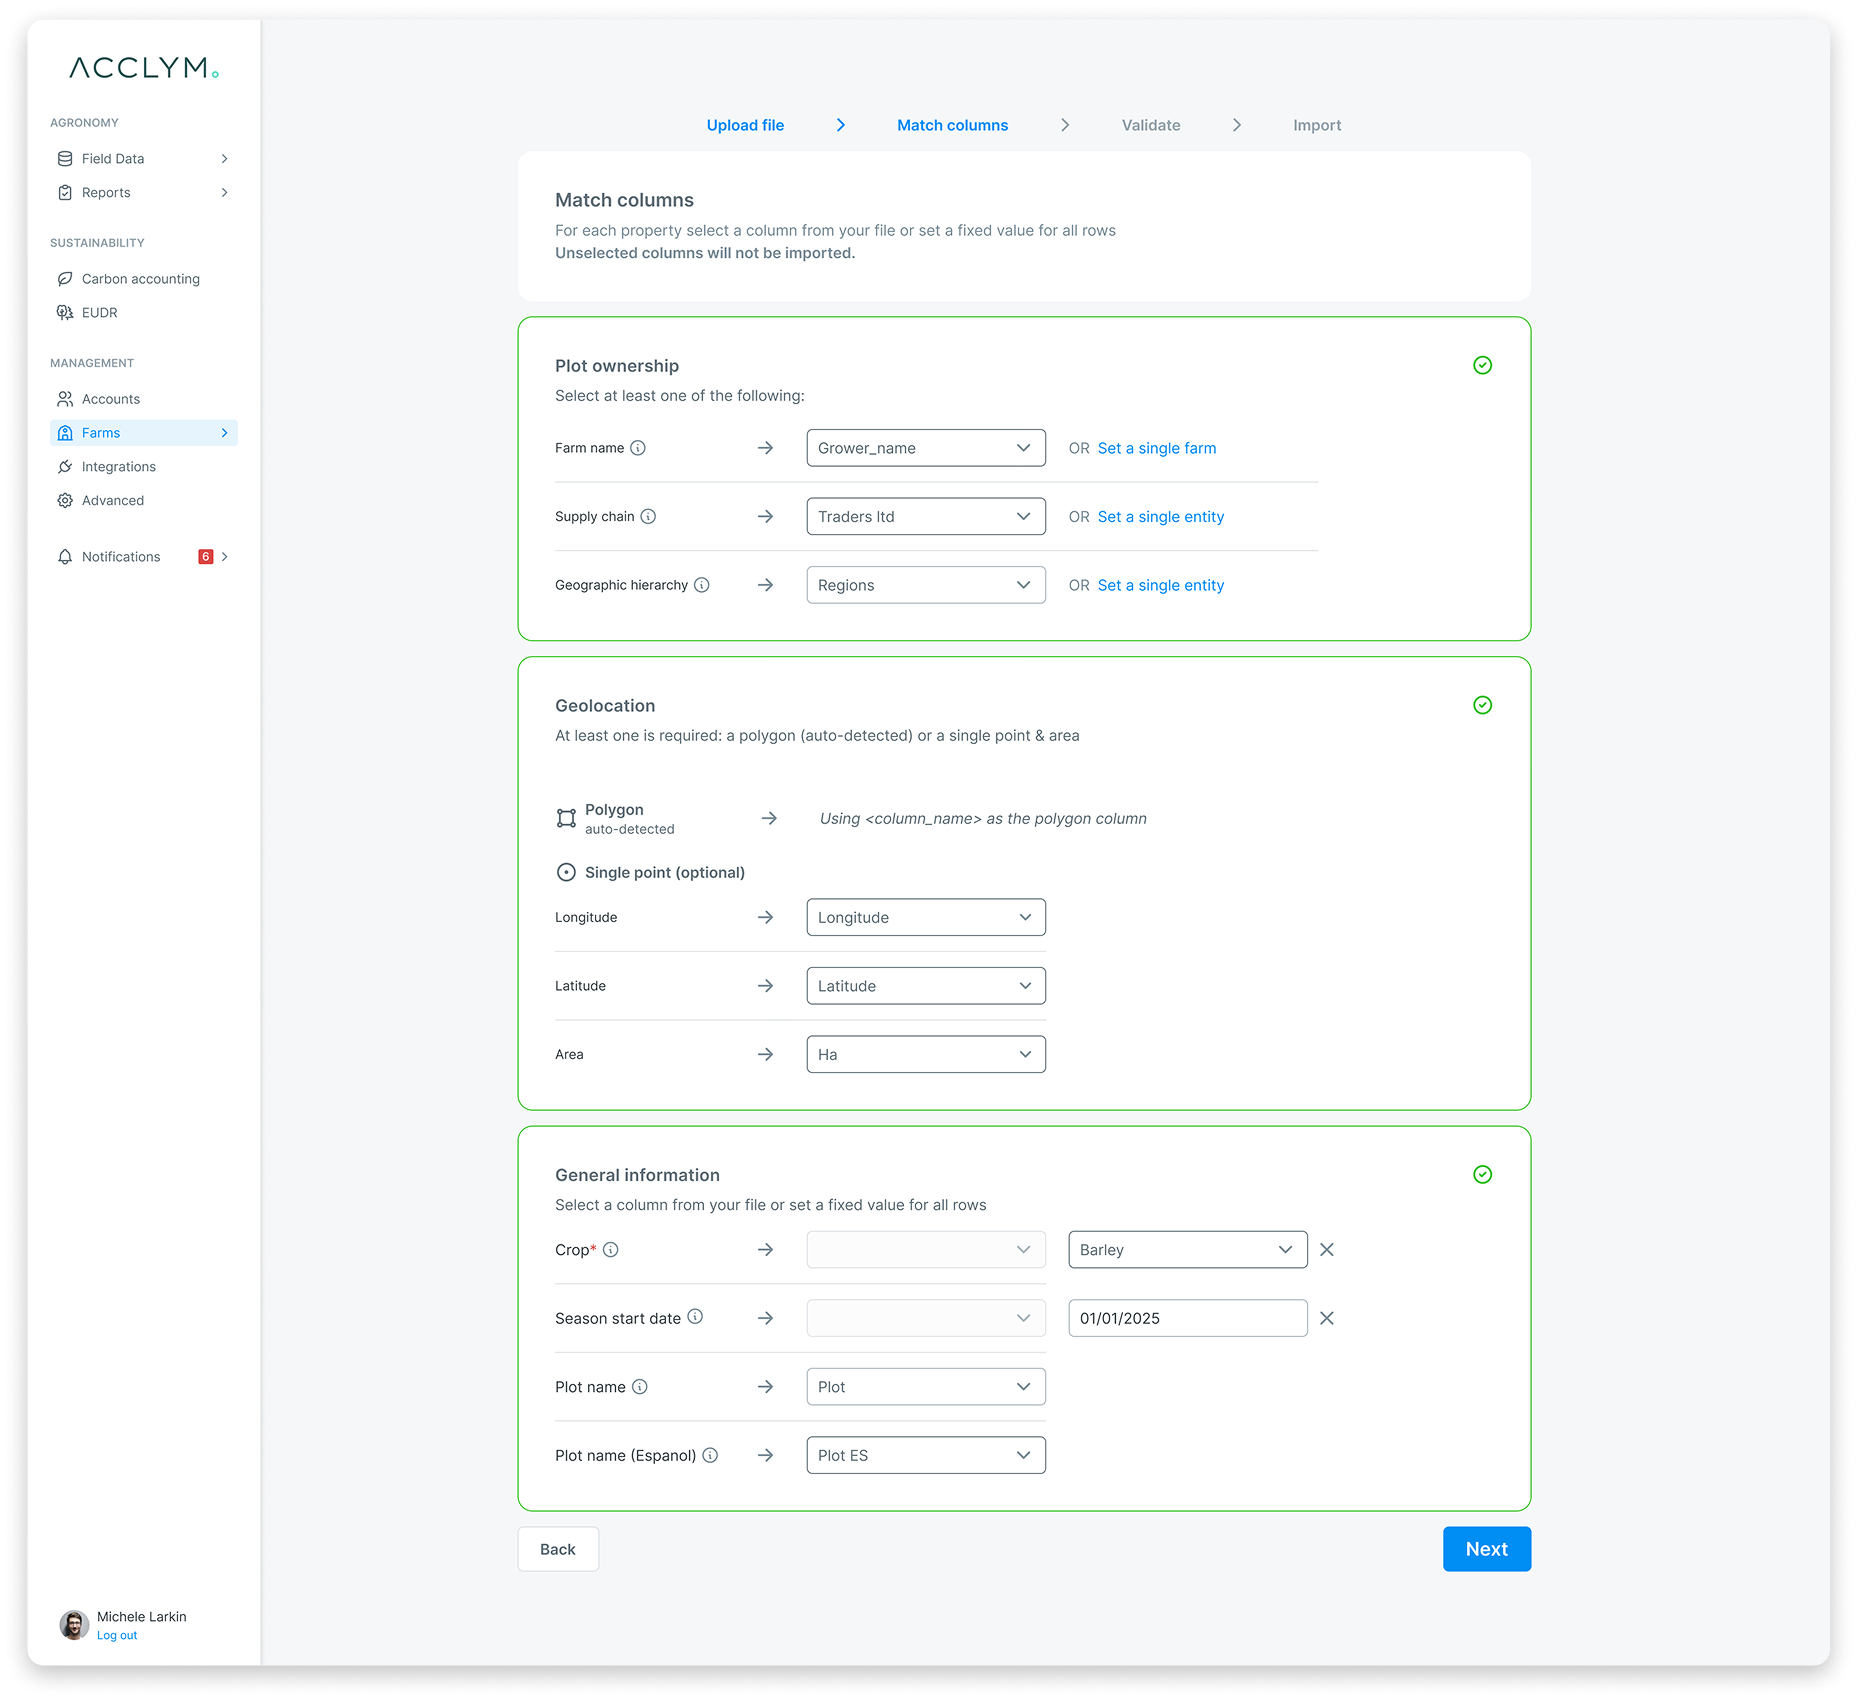Clear the 01/01/2025 season date value
The width and height of the screenshot is (1856, 1699).
click(1327, 1319)
